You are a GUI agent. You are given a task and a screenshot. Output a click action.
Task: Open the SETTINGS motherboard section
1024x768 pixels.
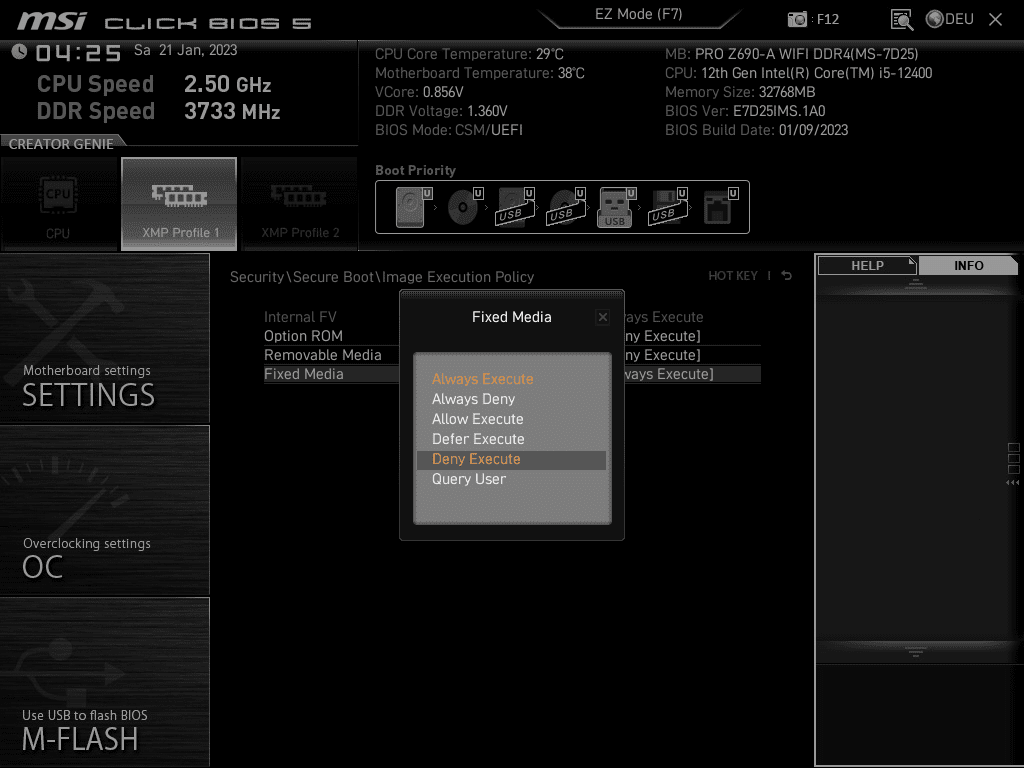point(104,338)
